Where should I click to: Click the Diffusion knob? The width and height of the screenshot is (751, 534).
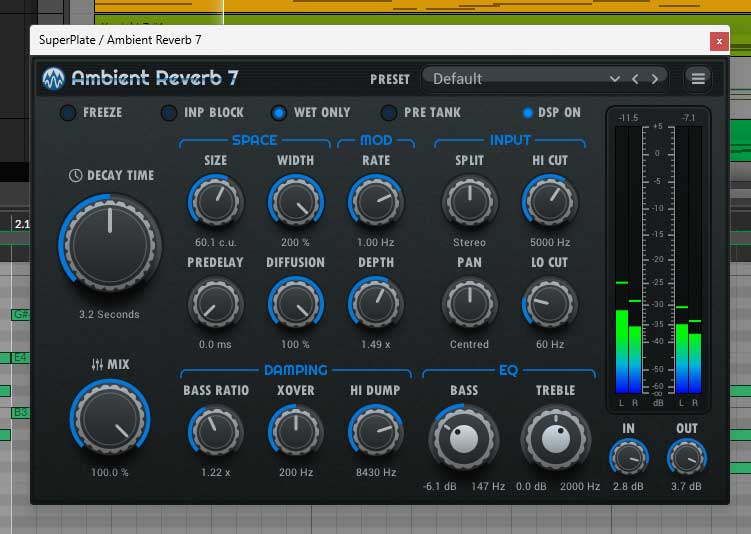click(296, 303)
